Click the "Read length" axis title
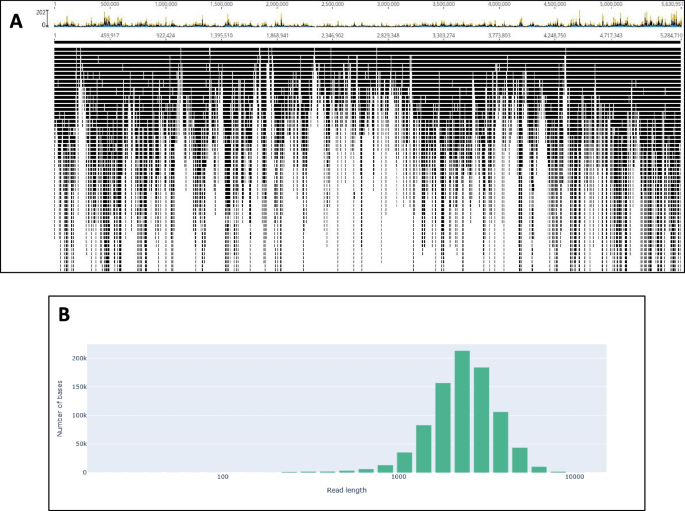Image resolution: width=685 pixels, height=511 pixels. coord(348,491)
